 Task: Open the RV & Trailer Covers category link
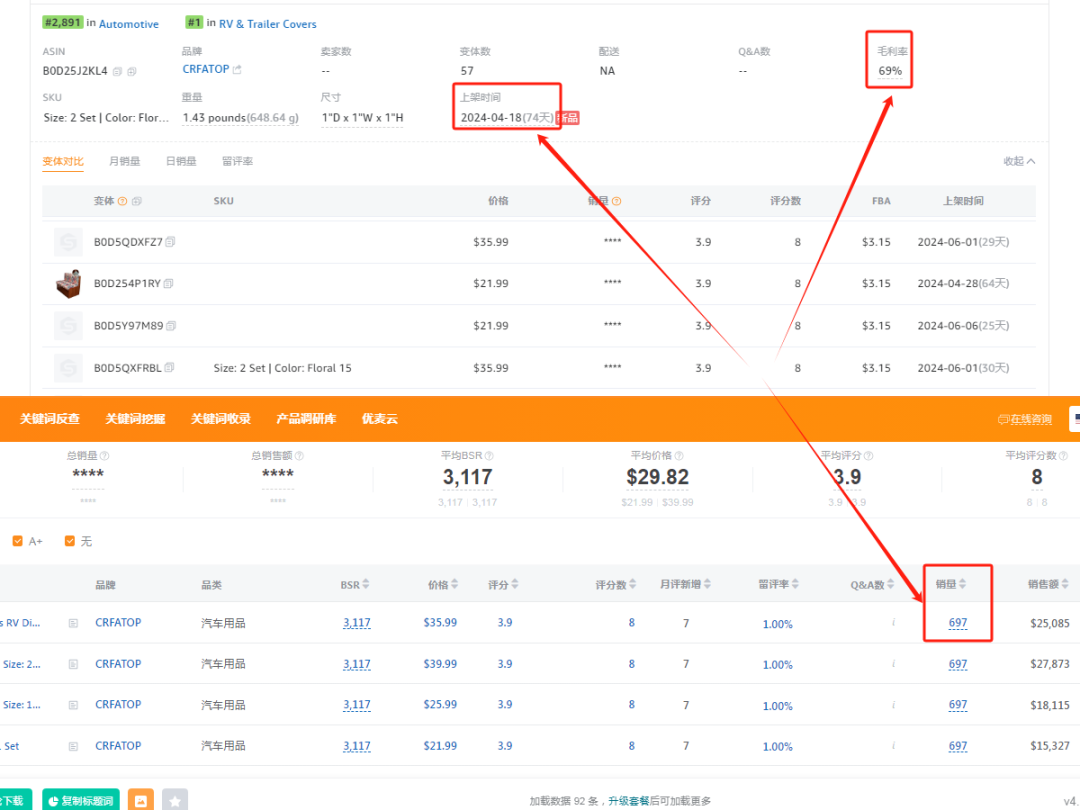[268, 24]
